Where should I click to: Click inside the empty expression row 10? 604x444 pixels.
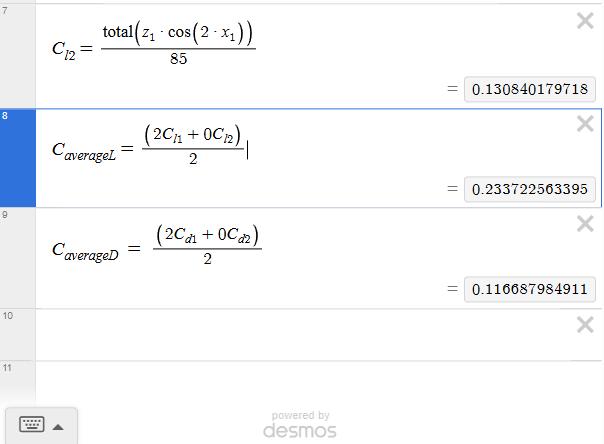300,335
